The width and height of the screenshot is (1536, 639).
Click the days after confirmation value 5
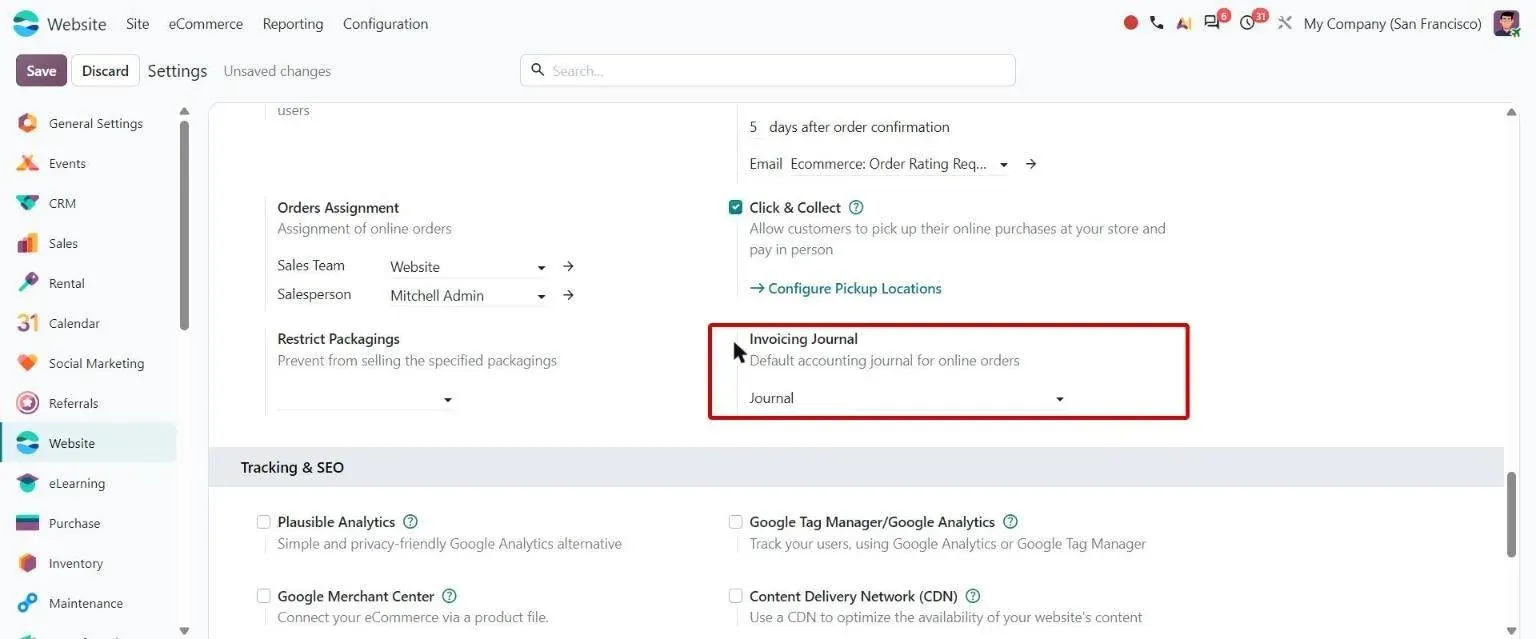(x=754, y=127)
